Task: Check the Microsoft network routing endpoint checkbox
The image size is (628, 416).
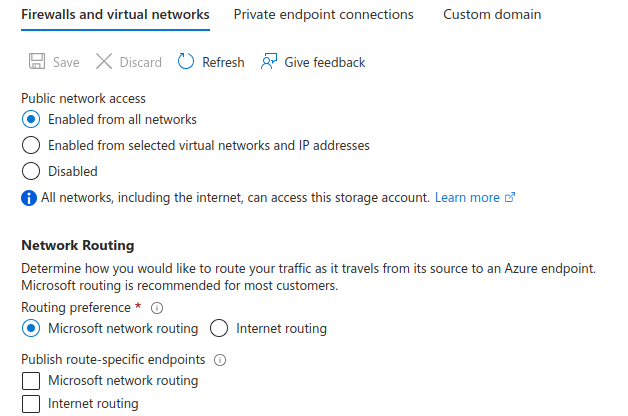Action: pyautogui.click(x=31, y=381)
